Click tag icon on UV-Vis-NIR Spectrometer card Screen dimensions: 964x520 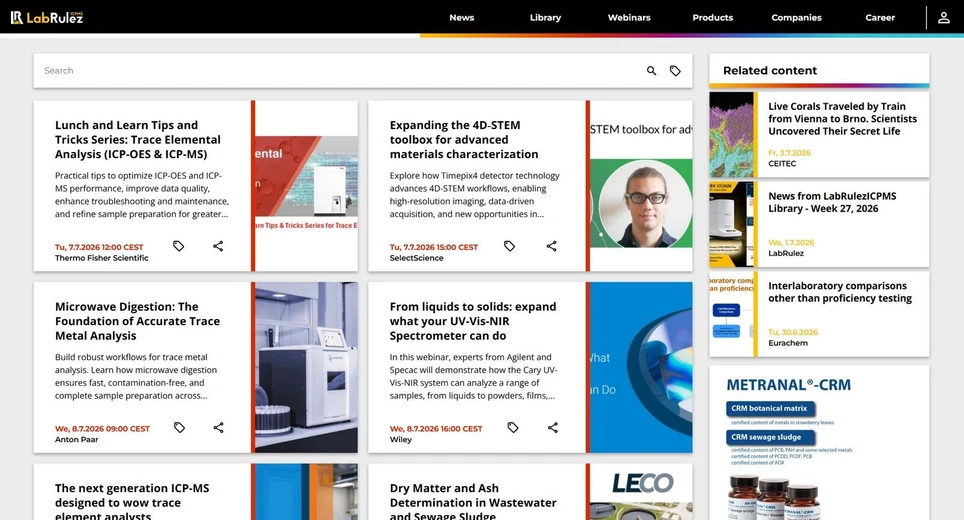513,427
